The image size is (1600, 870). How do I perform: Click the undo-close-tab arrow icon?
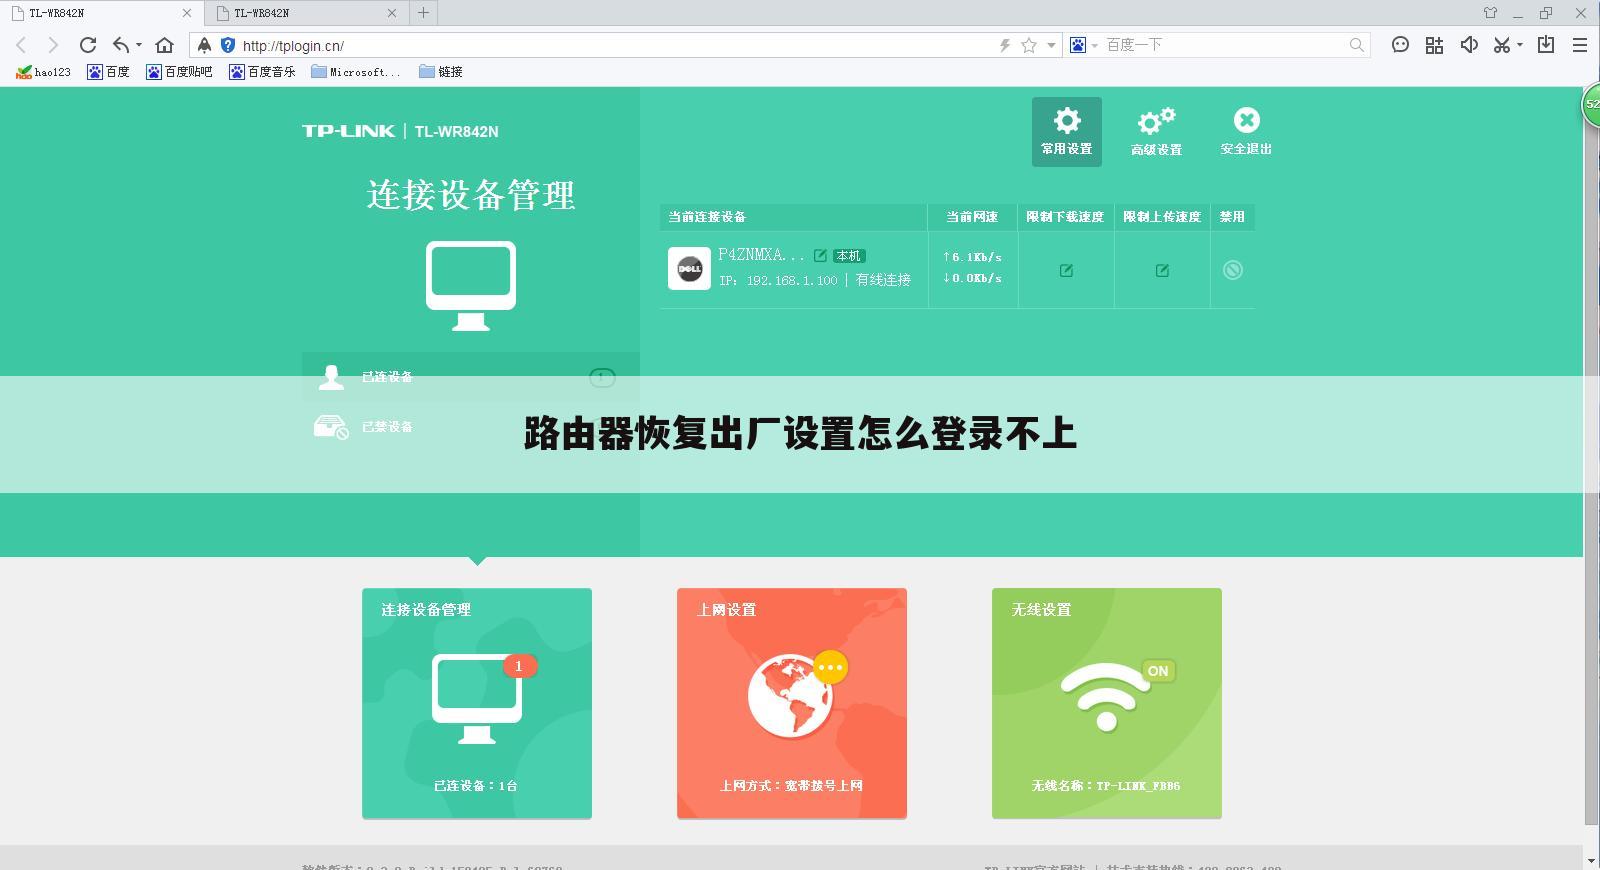(121, 45)
